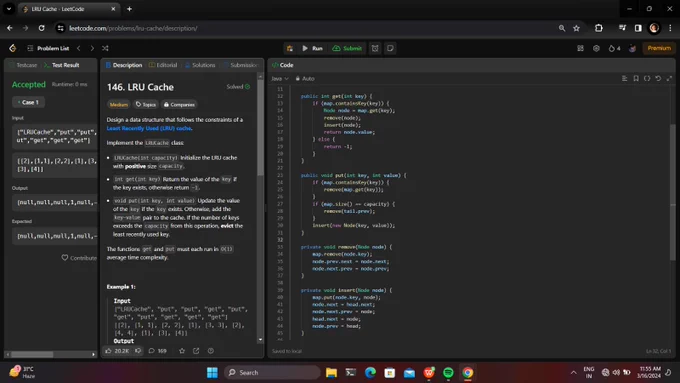Image resolution: width=680 pixels, height=383 pixels.
Task: Open LeetCode settings gear
Action: point(596,48)
